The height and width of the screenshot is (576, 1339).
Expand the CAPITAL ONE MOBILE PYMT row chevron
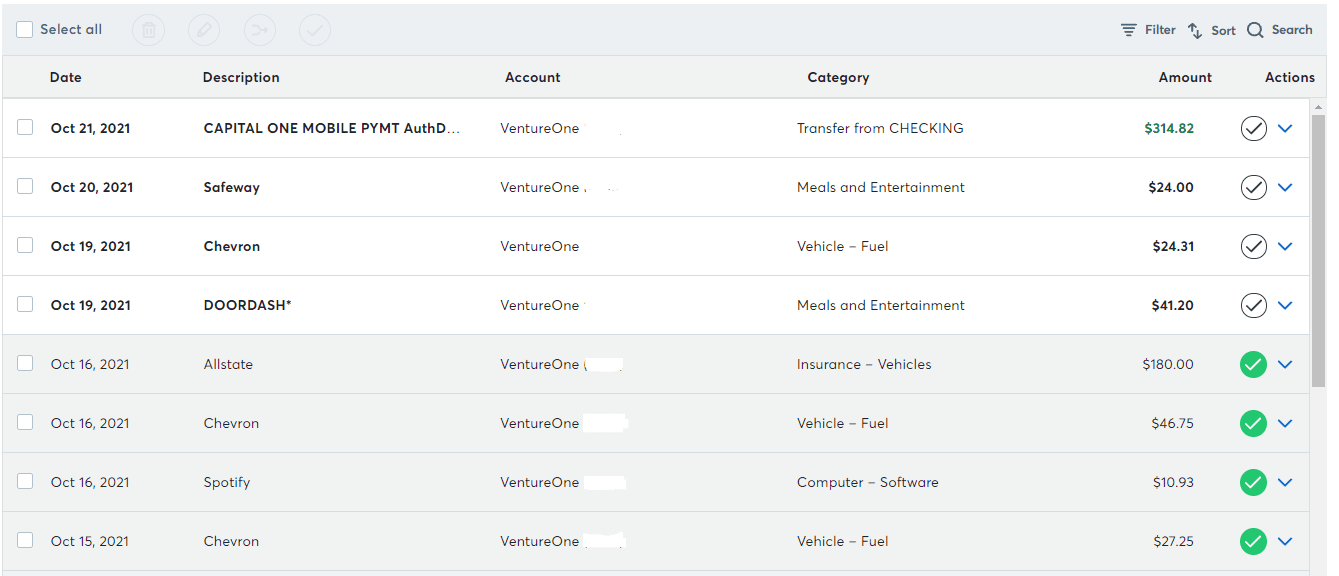[x=1285, y=128]
